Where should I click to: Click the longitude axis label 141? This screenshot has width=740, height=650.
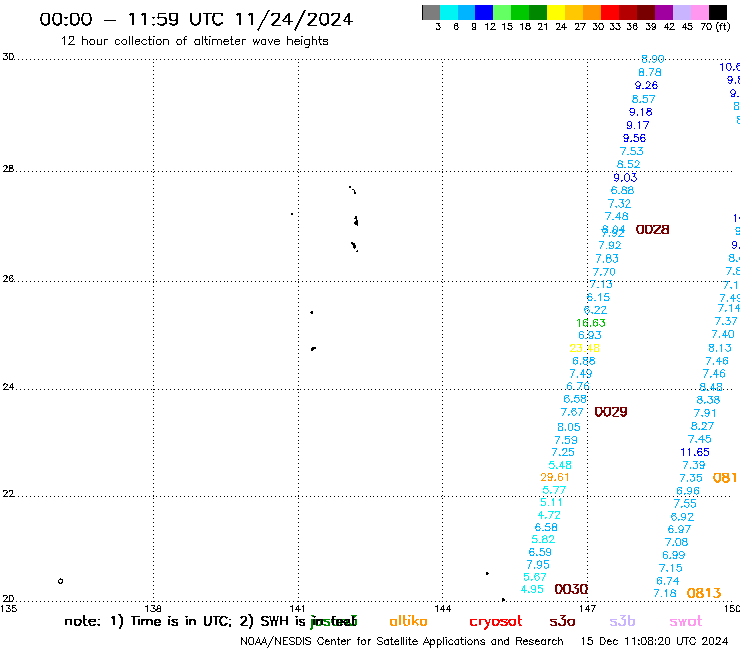(x=297, y=608)
